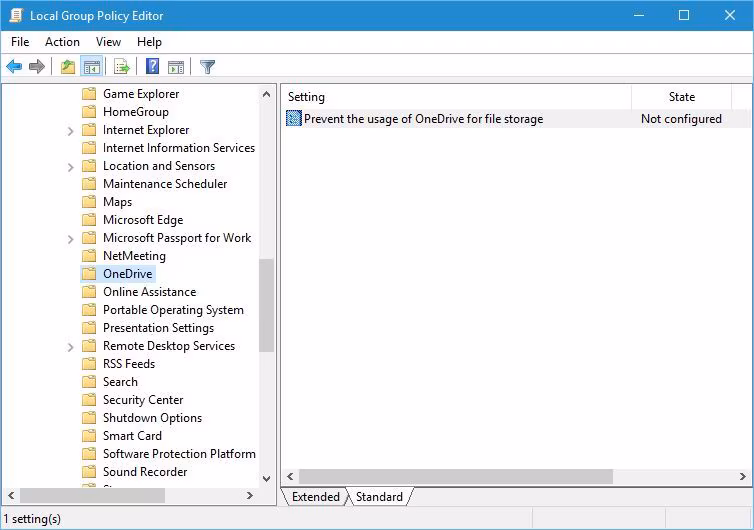Select Security Center in tree

143,400
